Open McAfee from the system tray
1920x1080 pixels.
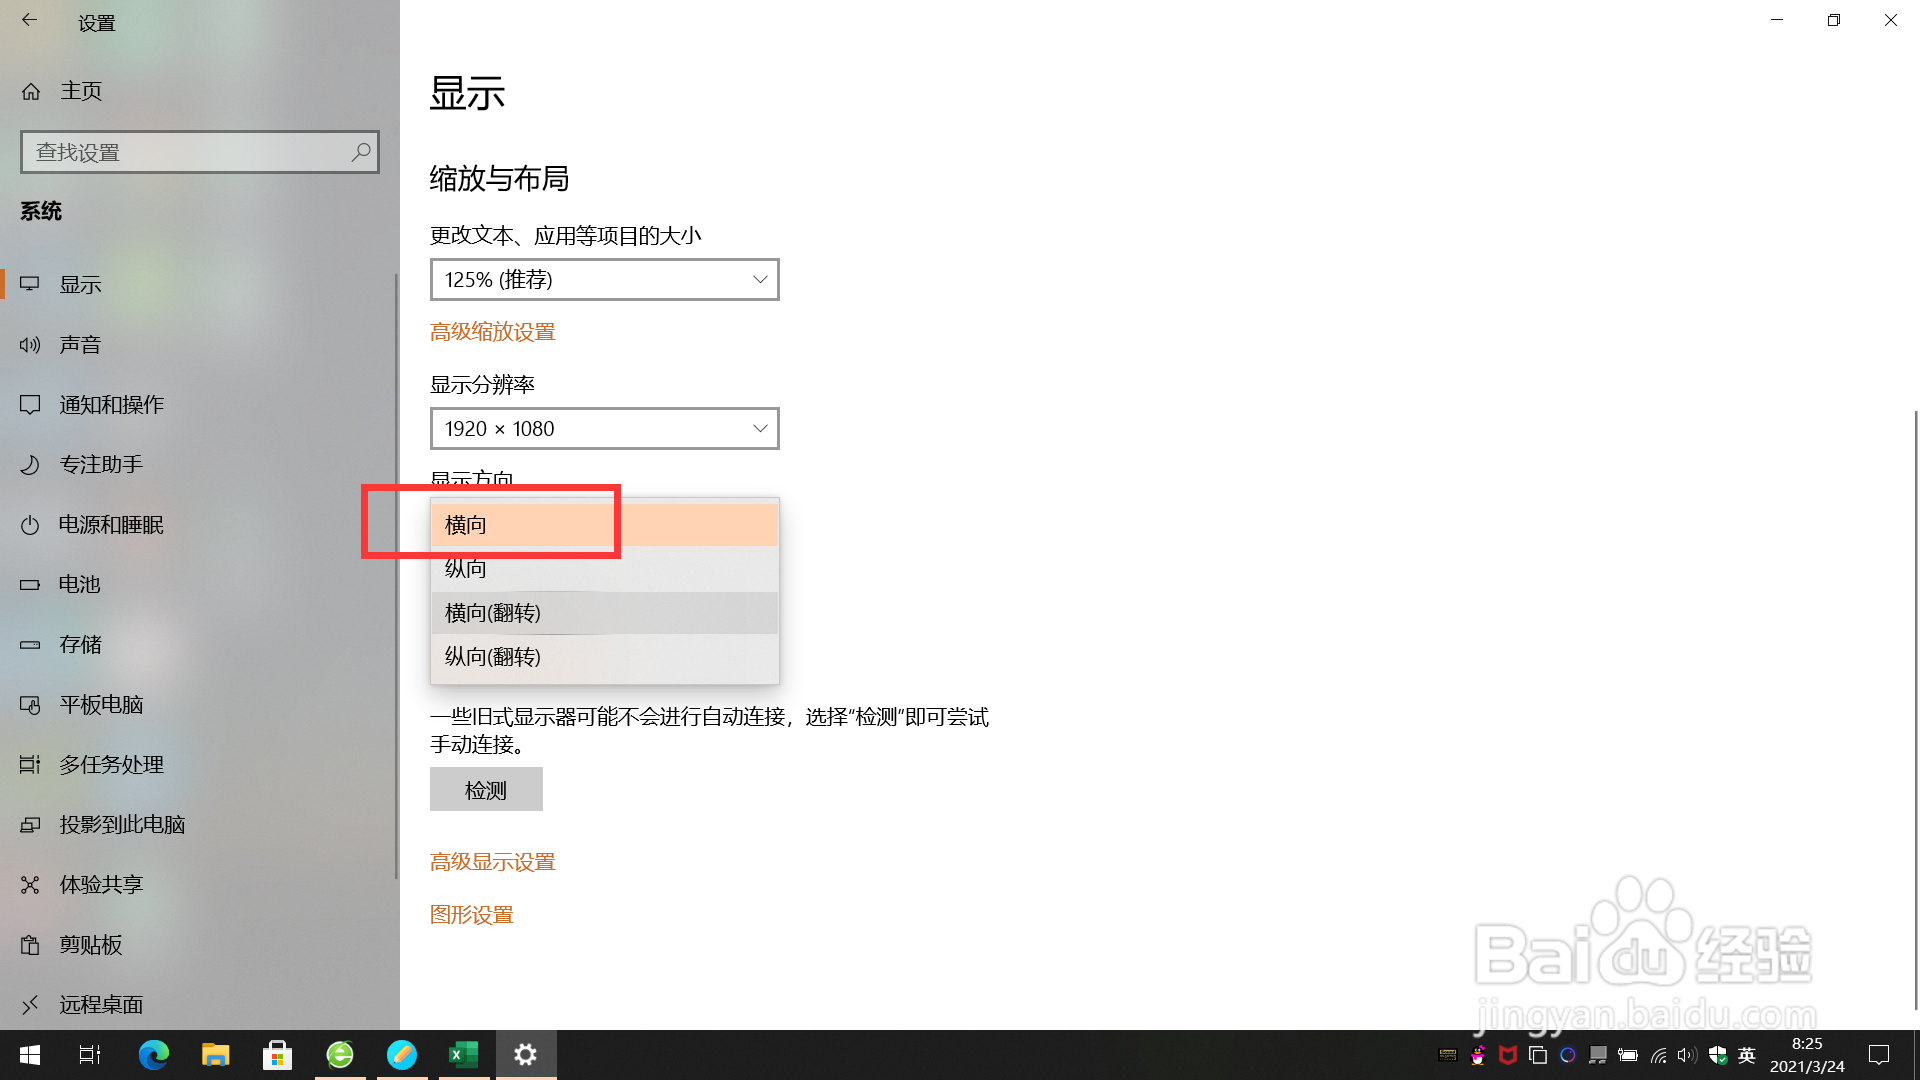click(x=1508, y=1055)
